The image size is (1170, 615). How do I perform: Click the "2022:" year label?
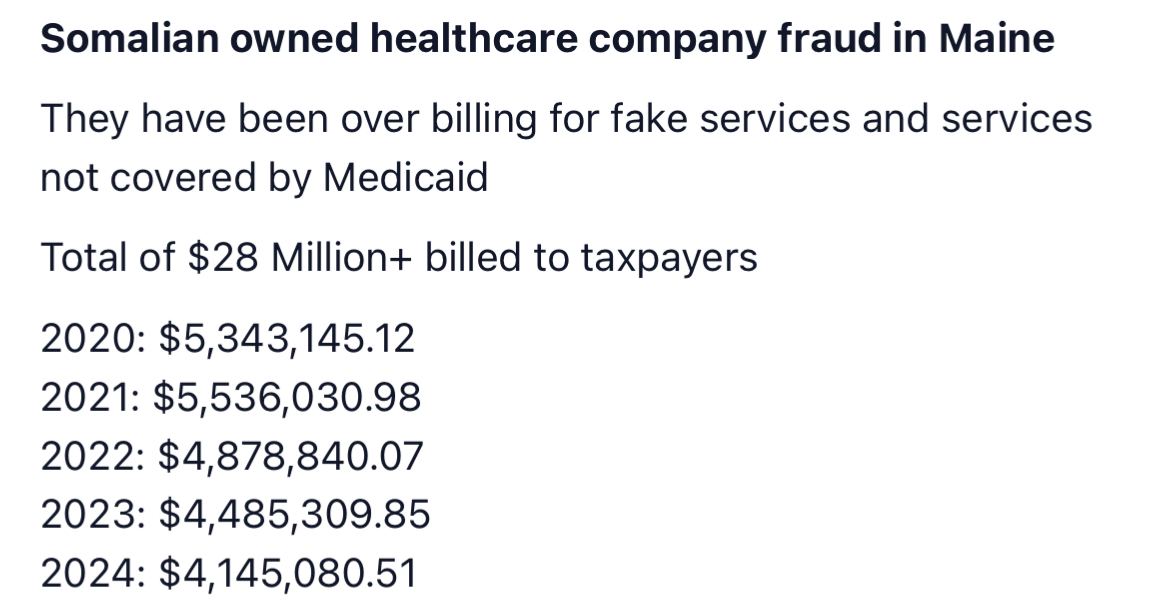coord(90,457)
